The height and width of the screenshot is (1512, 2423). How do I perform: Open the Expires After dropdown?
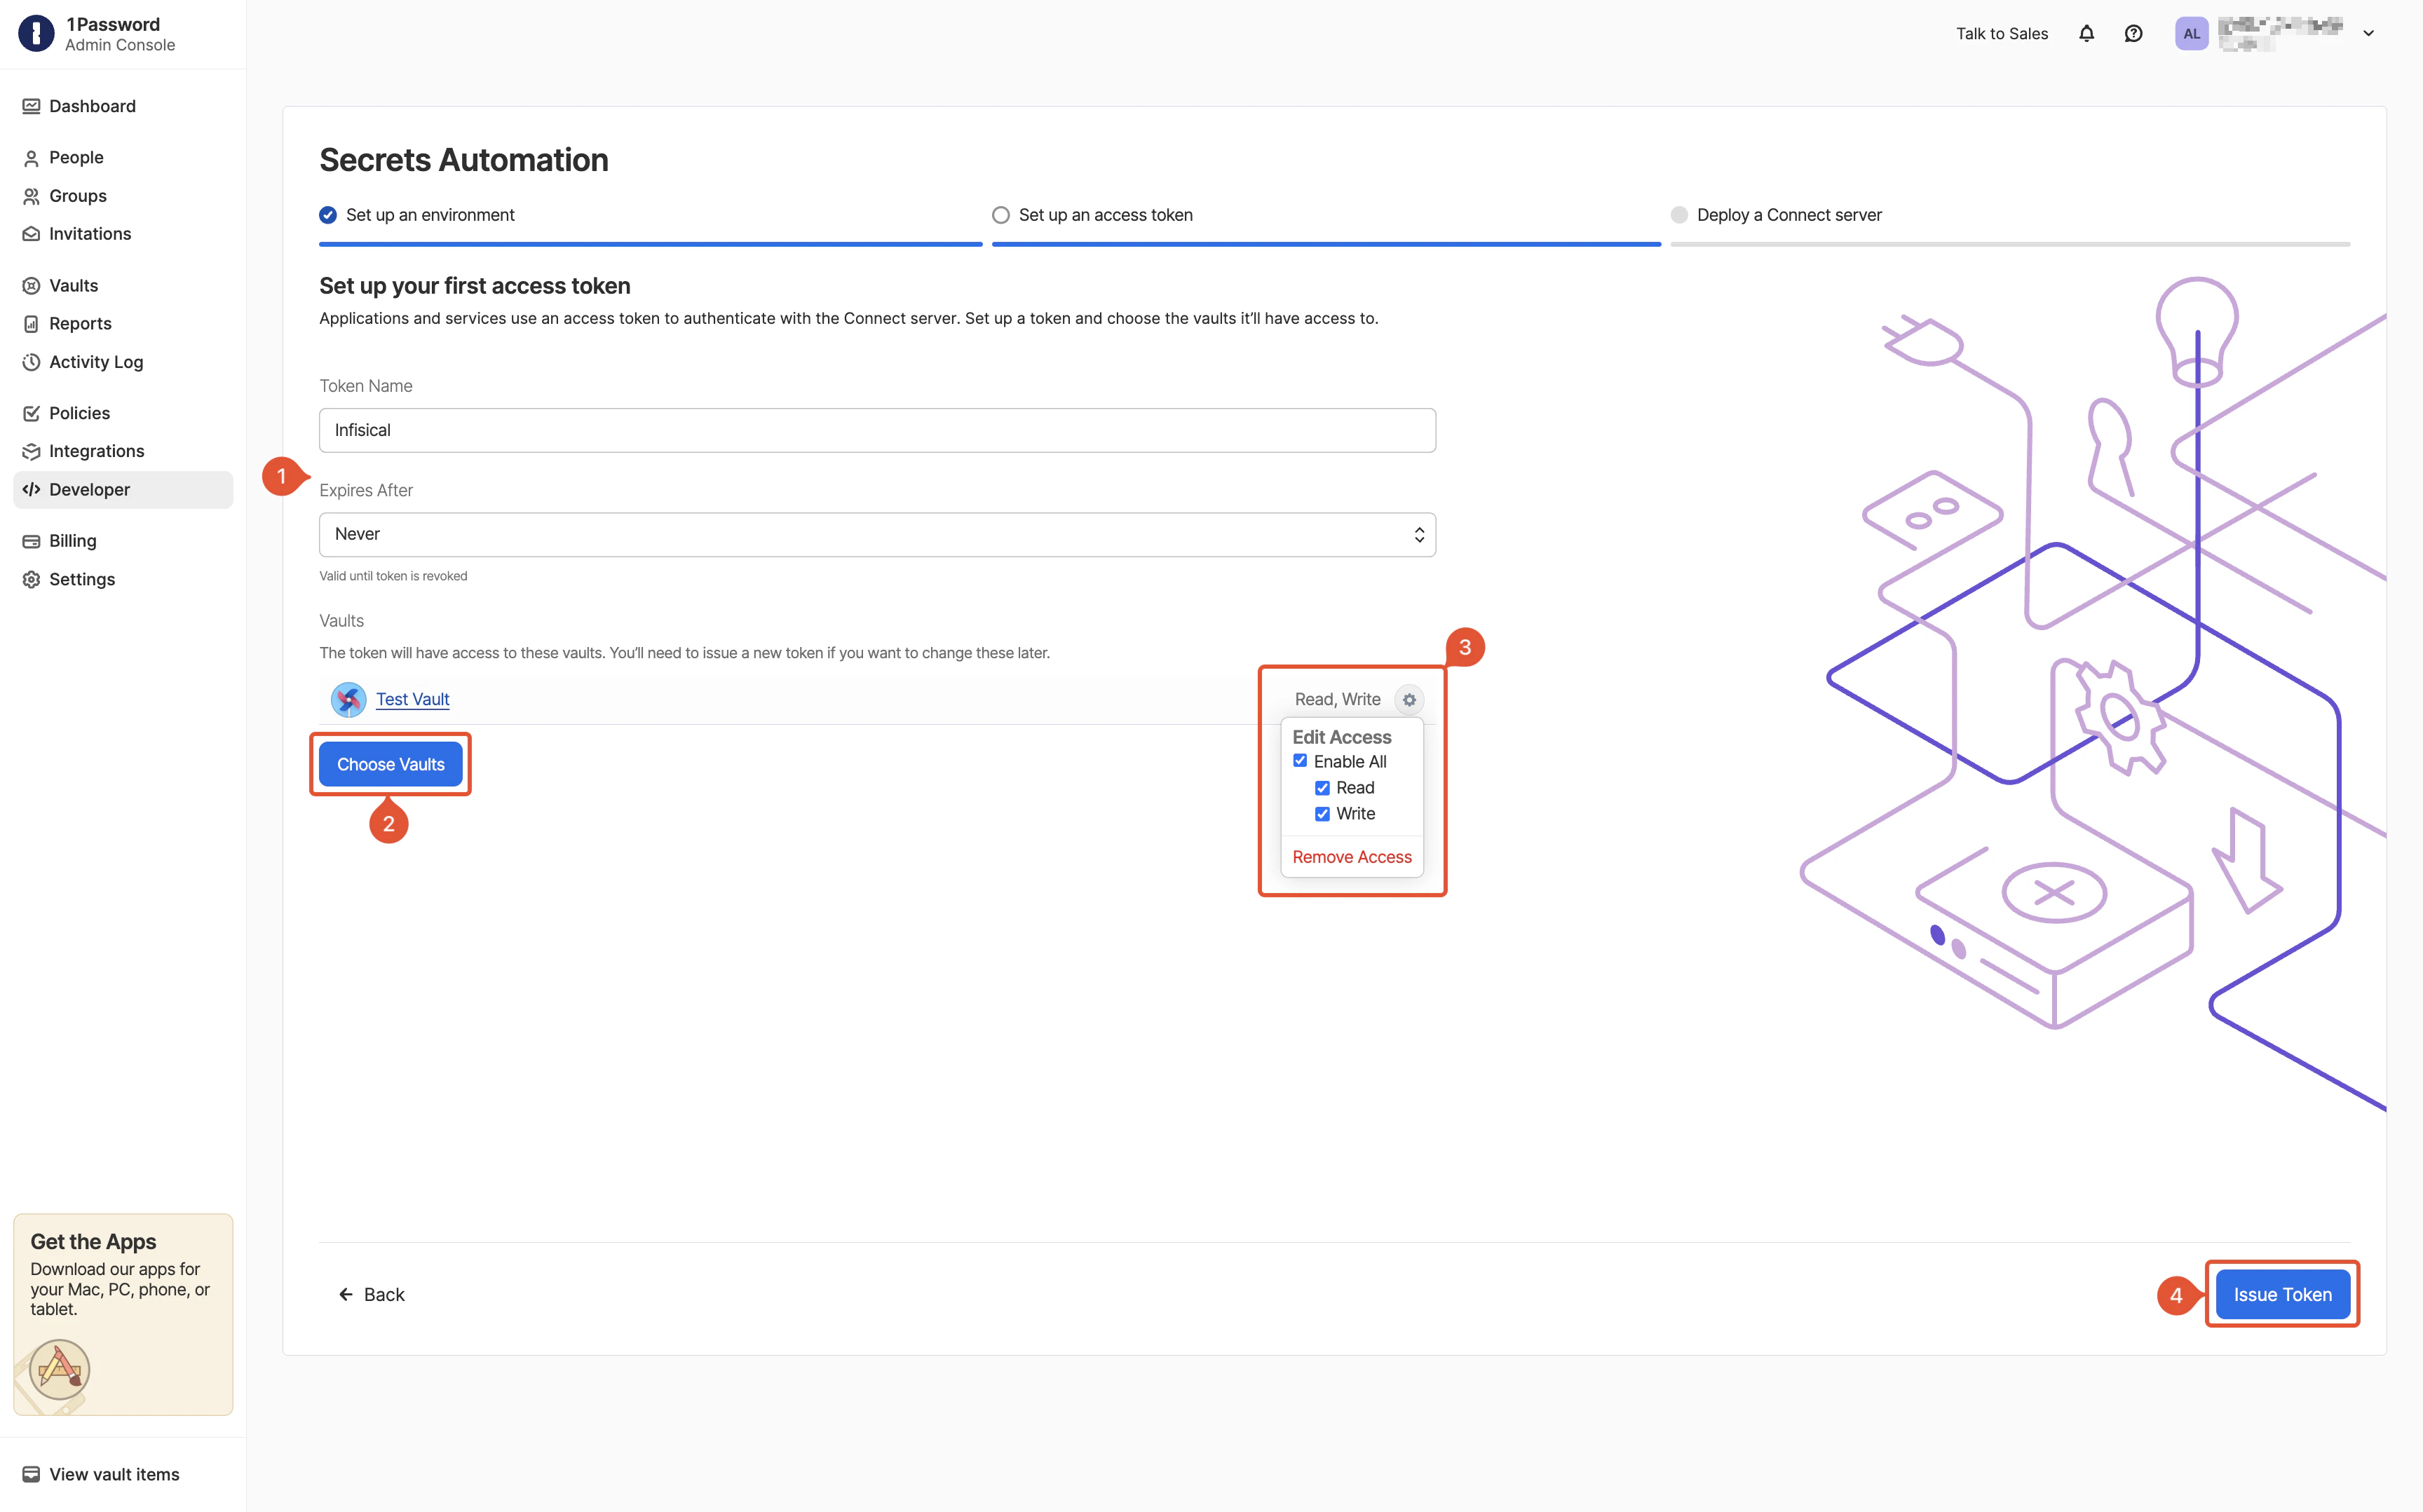877,534
